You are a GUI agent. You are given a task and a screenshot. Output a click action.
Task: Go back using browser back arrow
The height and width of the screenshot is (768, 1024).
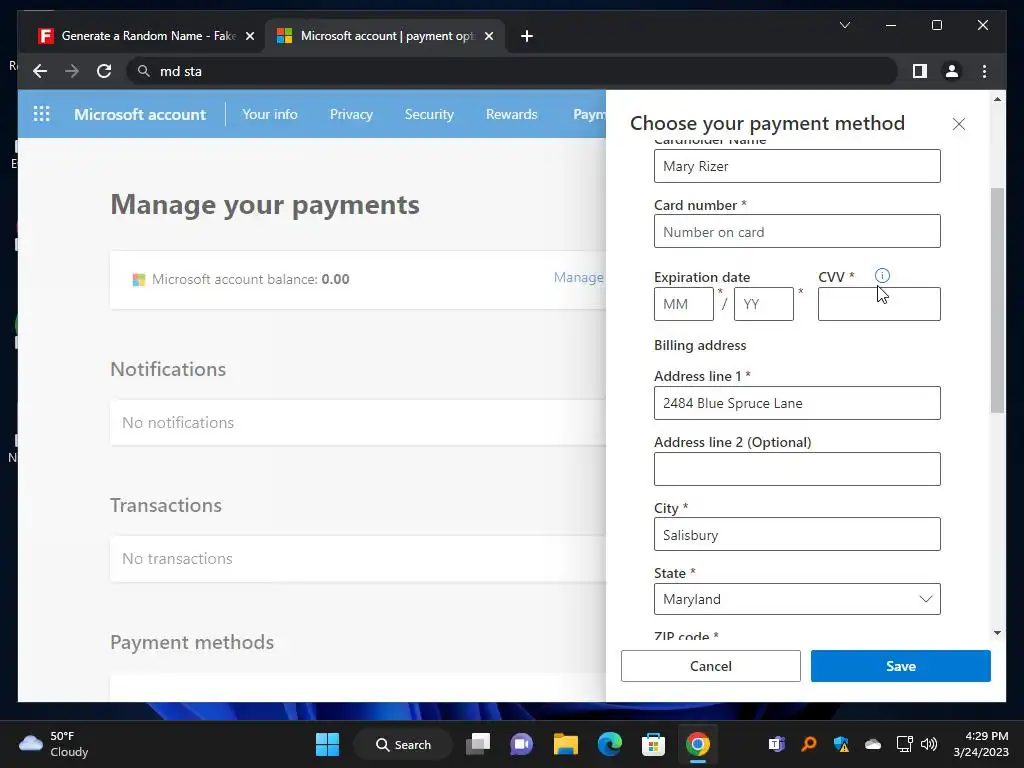[x=40, y=71]
